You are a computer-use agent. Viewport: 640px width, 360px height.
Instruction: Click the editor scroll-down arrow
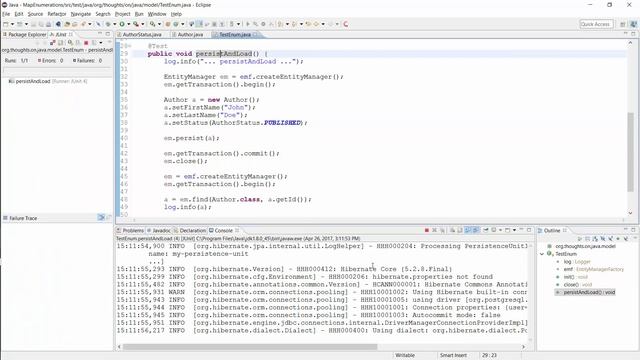click(631, 213)
